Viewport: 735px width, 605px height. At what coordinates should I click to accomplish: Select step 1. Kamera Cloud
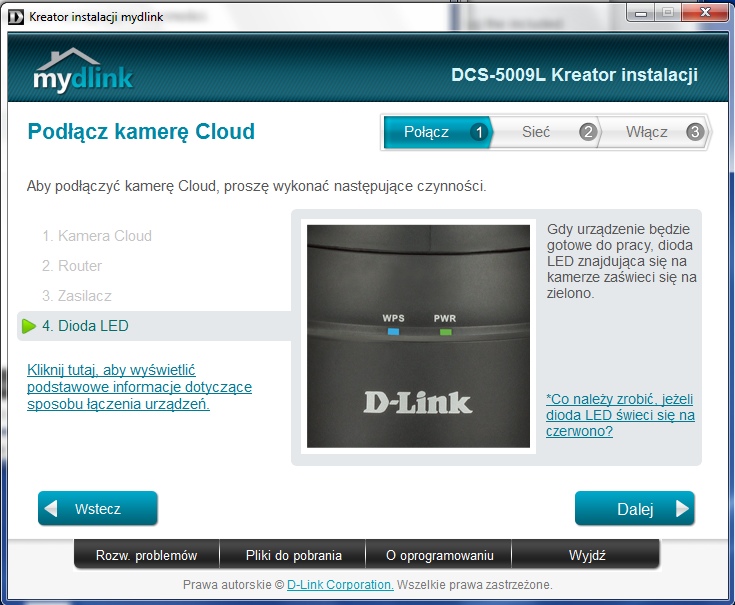(x=97, y=236)
